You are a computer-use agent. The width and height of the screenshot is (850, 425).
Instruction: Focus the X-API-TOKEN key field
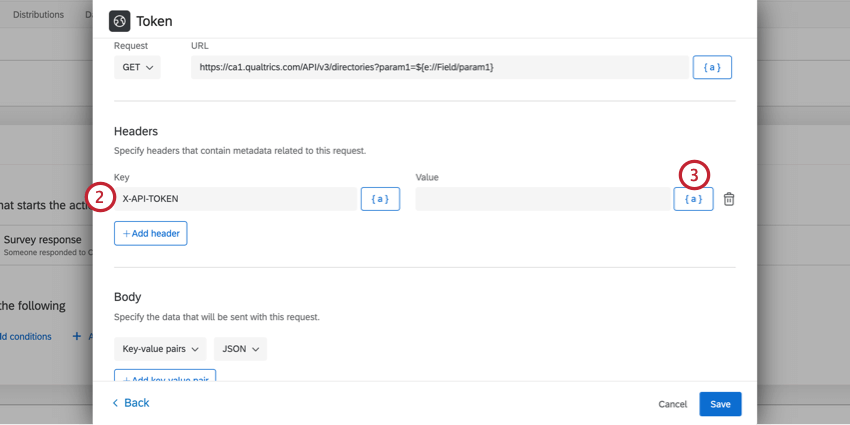pyautogui.click(x=235, y=199)
